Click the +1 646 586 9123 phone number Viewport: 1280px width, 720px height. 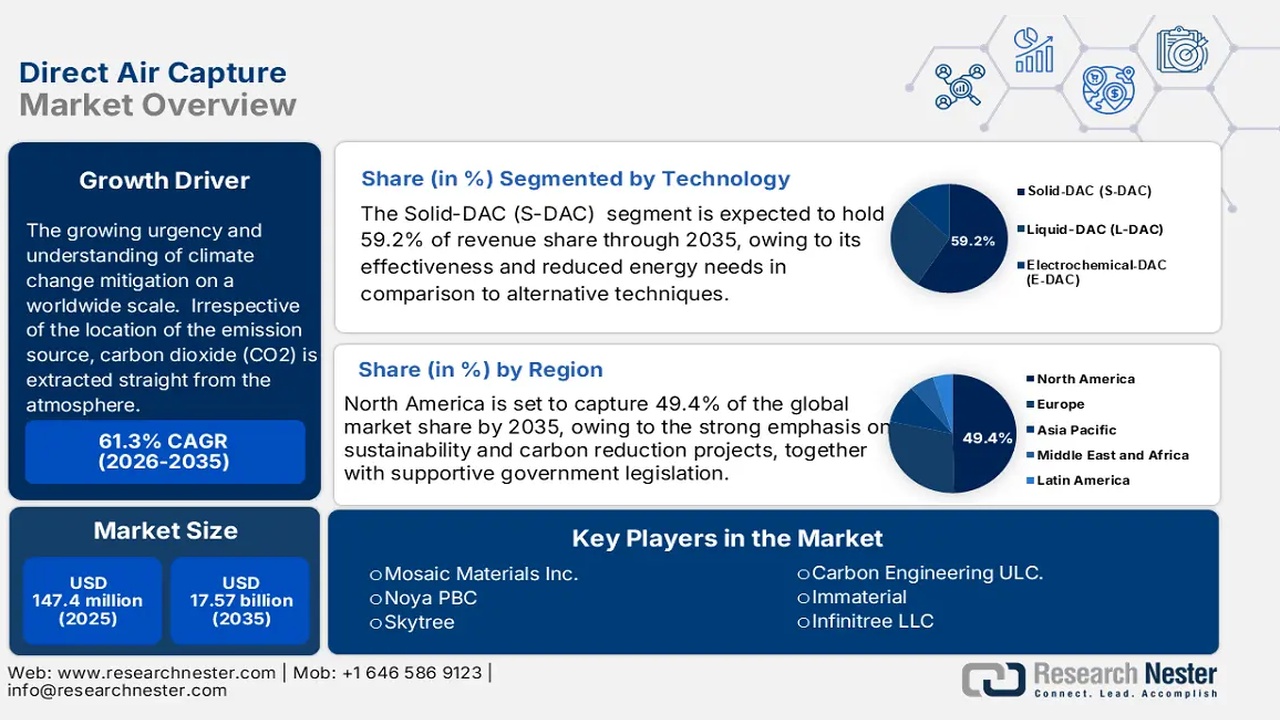tap(412, 672)
